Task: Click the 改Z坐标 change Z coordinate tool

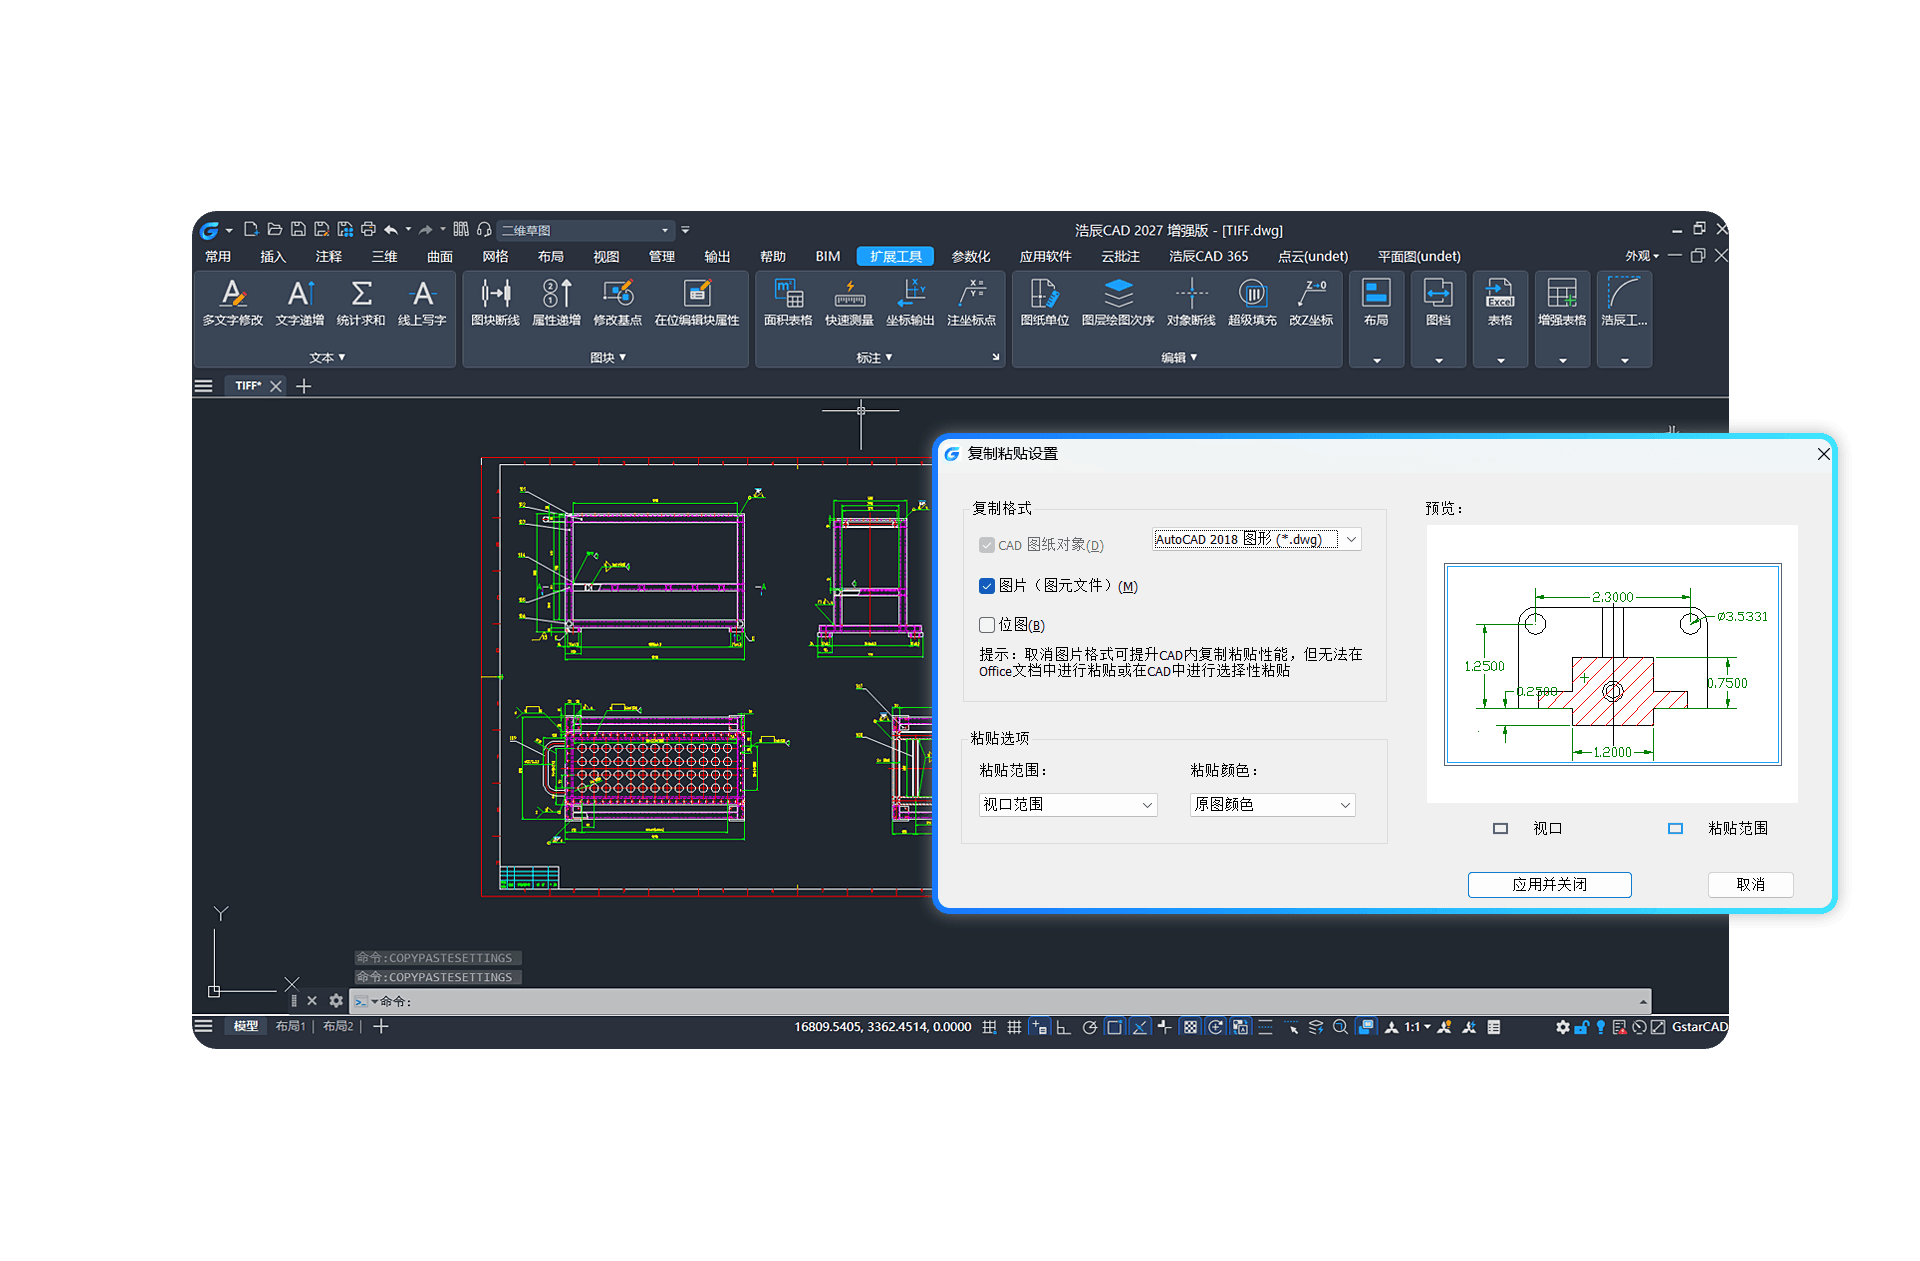Action: [x=1311, y=302]
